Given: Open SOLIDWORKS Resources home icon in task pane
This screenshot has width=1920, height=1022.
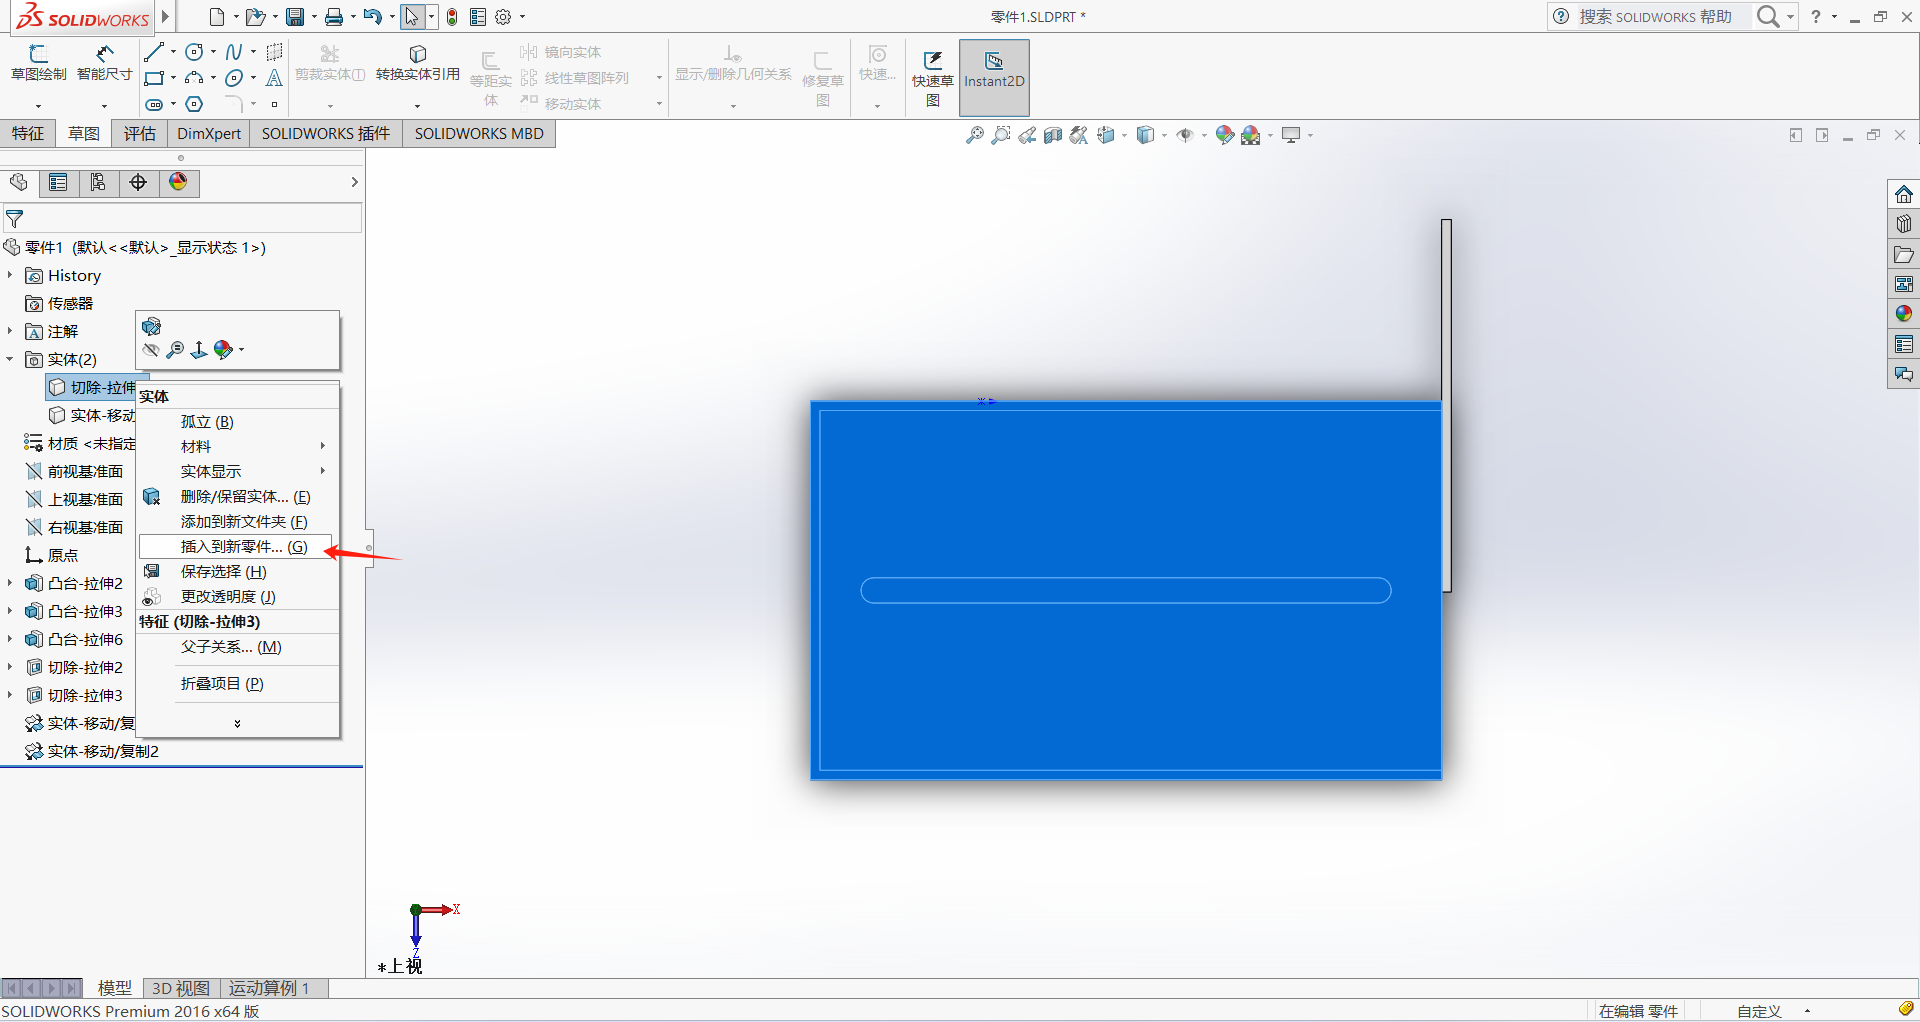Looking at the screenshot, I should pos(1904,194).
